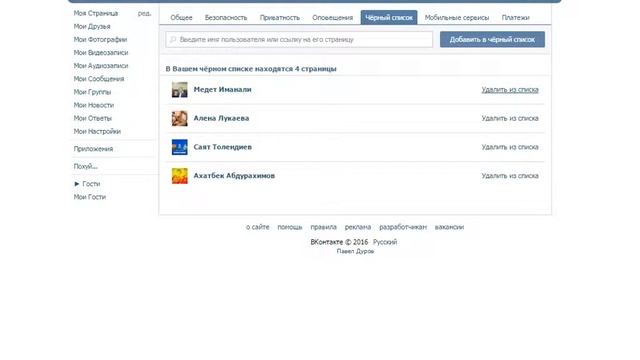Open the о сайте footer link

[x=258, y=227]
